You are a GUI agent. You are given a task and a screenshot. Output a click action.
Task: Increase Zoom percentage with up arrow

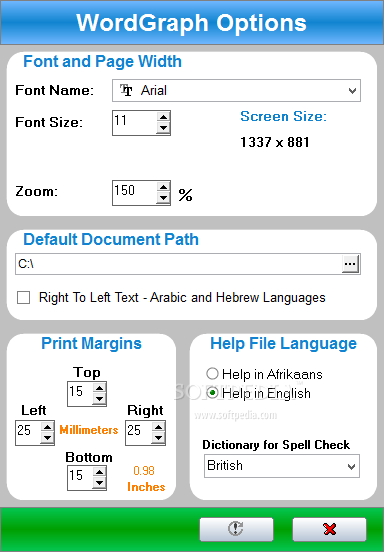click(x=163, y=187)
